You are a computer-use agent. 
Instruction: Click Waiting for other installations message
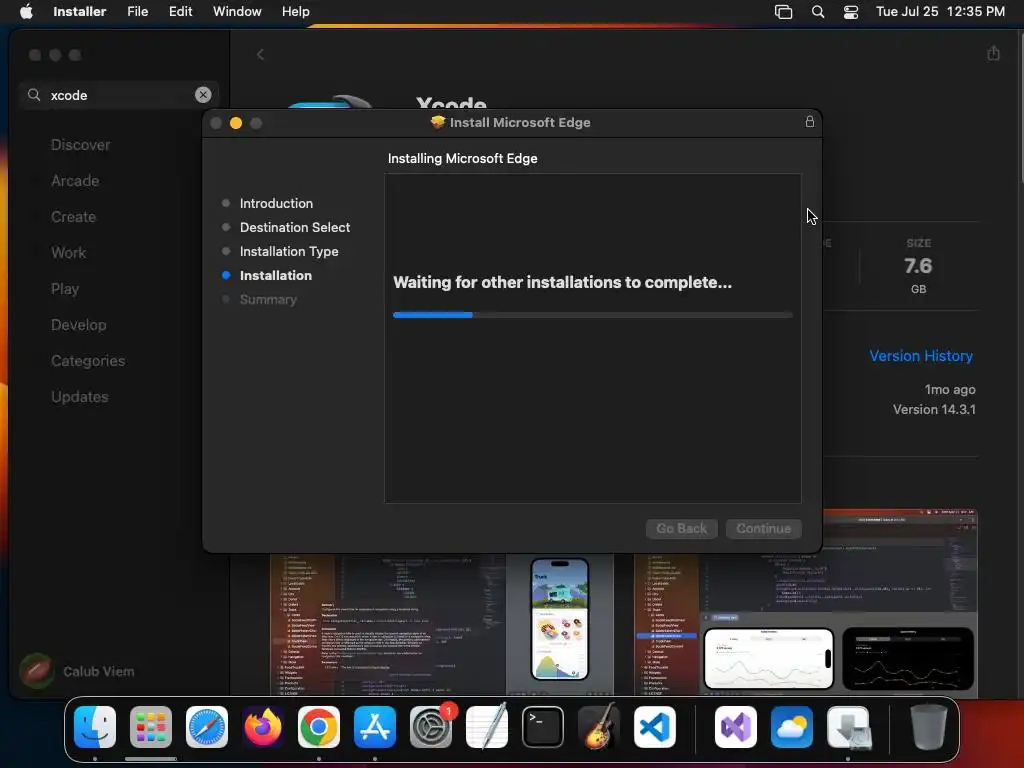point(562,282)
